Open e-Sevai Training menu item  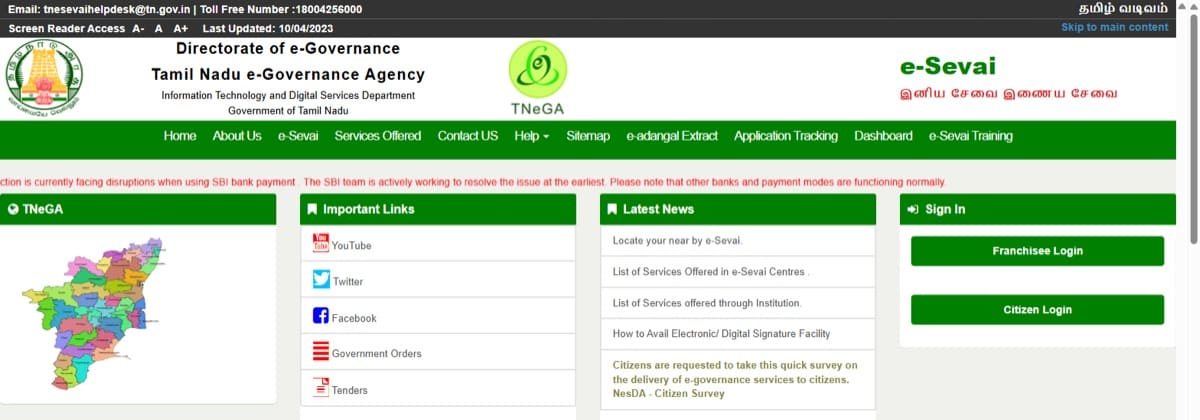pyautogui.click(x=971, y=136)
